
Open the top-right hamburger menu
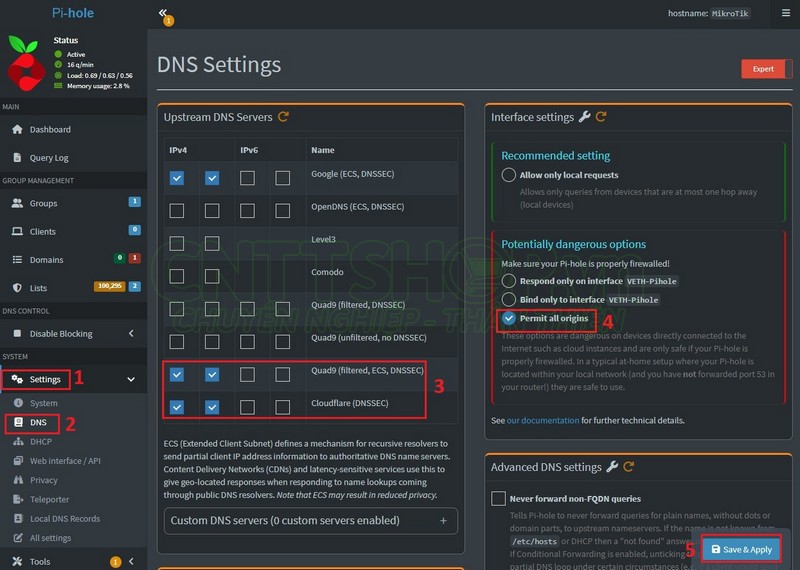point(786,13)
